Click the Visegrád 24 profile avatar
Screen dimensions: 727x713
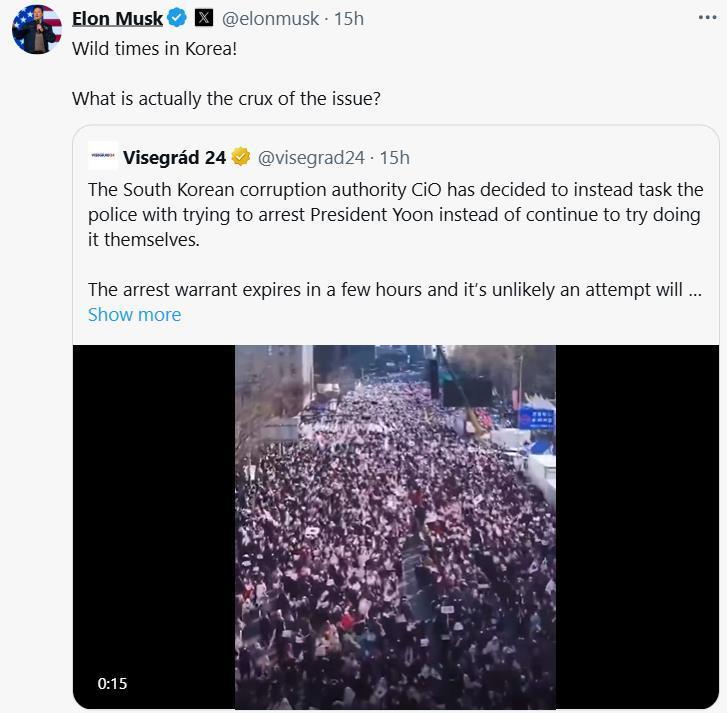coord(102,157)
